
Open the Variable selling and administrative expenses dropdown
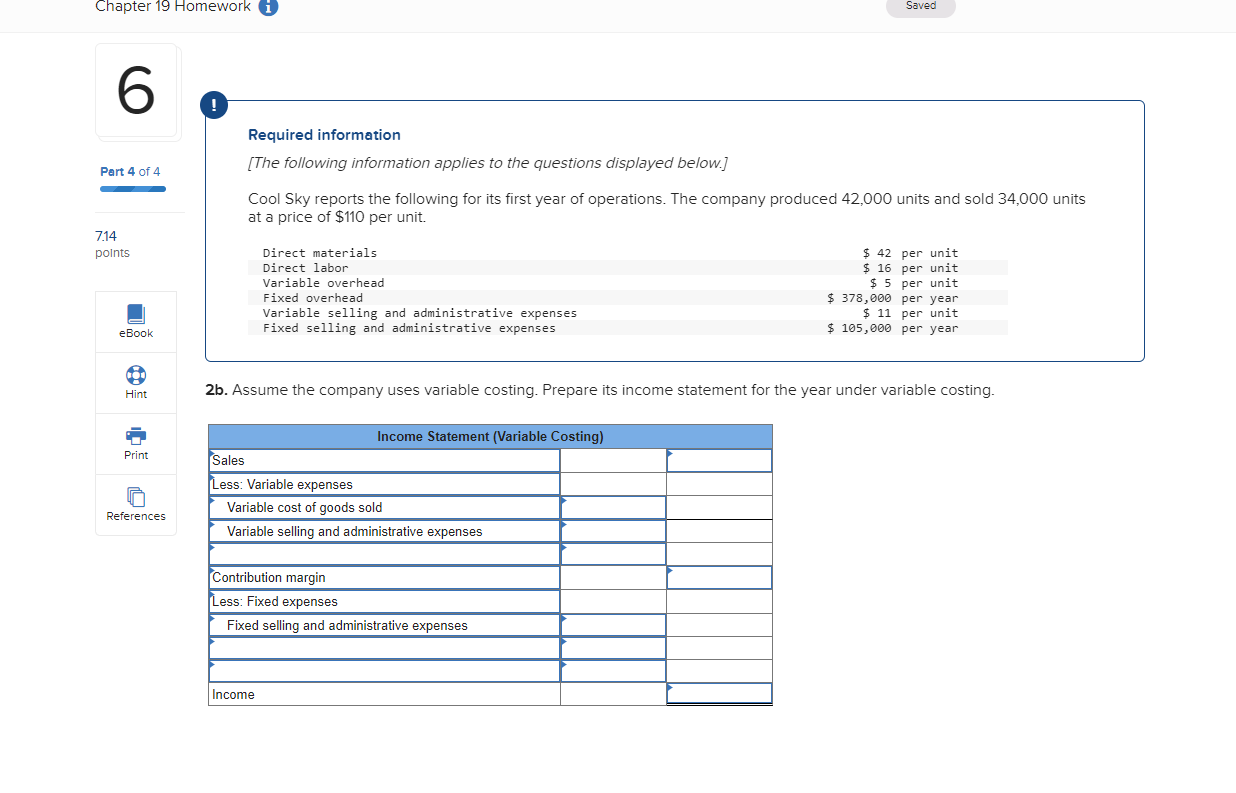[384, 531]
